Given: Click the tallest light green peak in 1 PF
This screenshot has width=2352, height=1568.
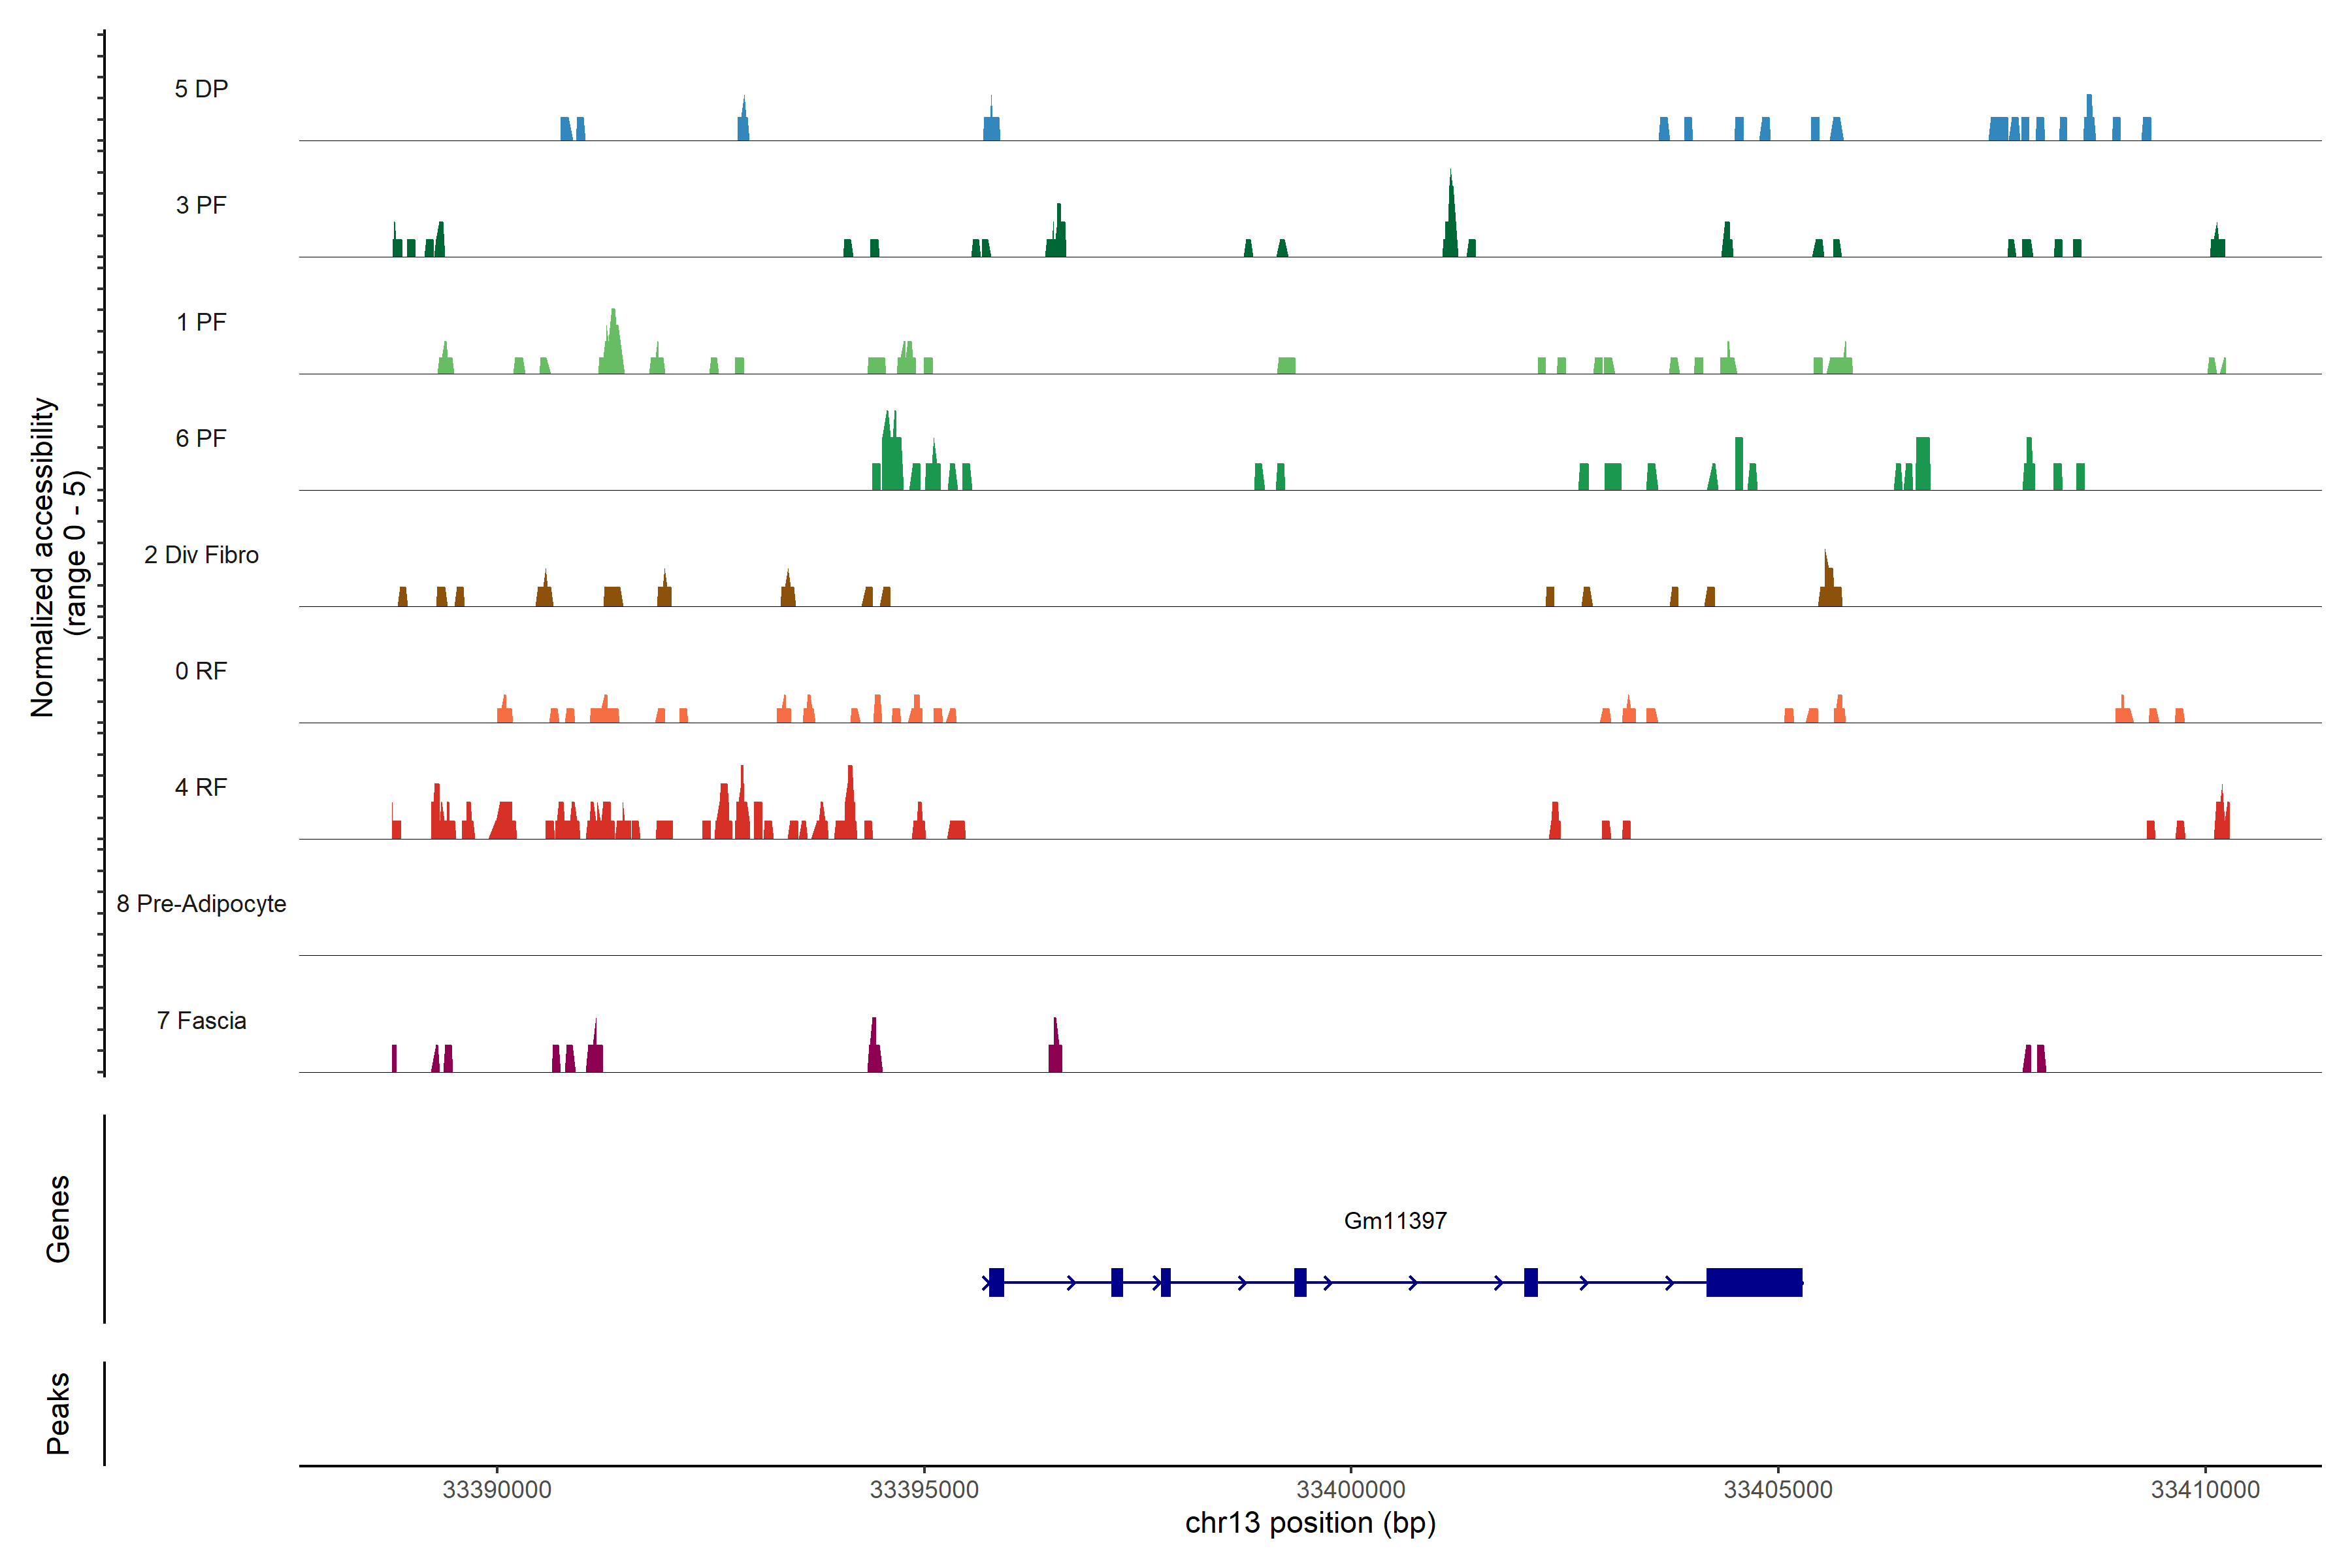Looking at the screenshot, I should tap(613, 345).
